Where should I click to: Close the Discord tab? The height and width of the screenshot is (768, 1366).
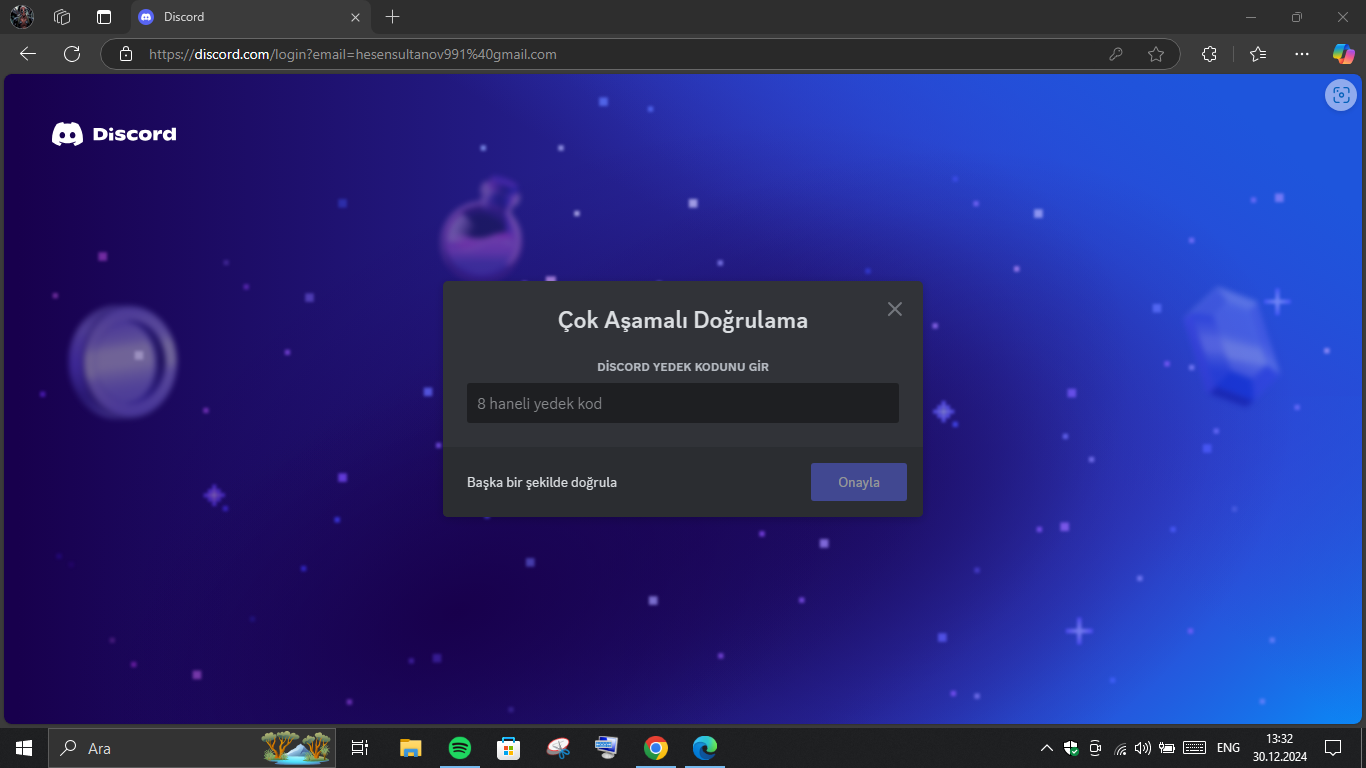[355, 17]
